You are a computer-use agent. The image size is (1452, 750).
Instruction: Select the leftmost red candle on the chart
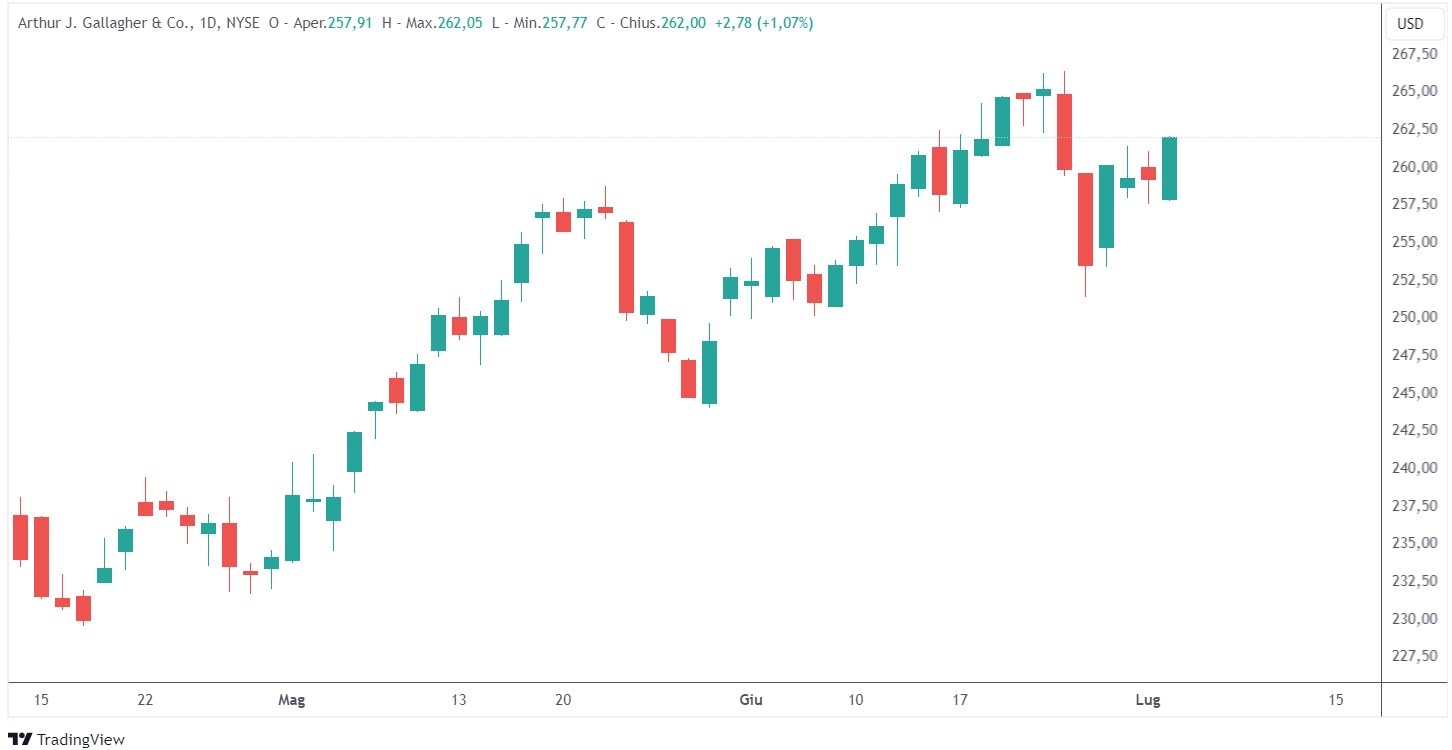tap(20, 537)
